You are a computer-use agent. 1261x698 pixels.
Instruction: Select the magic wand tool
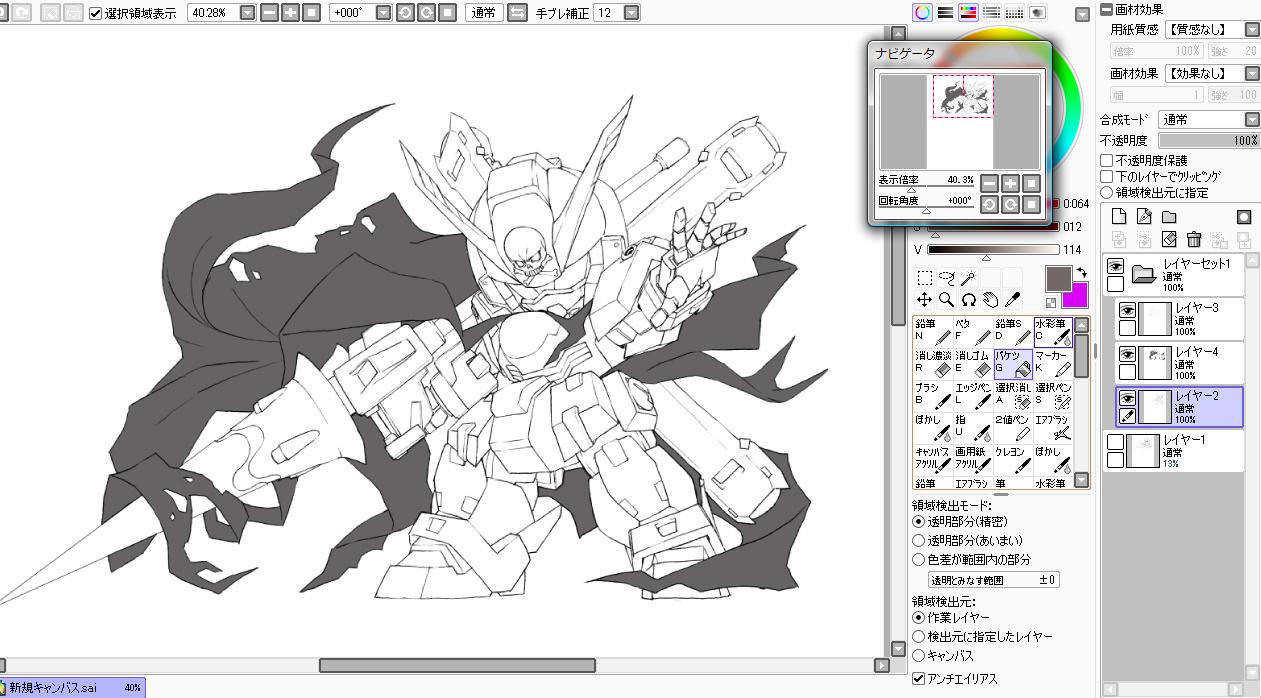[x=969, y=278]
